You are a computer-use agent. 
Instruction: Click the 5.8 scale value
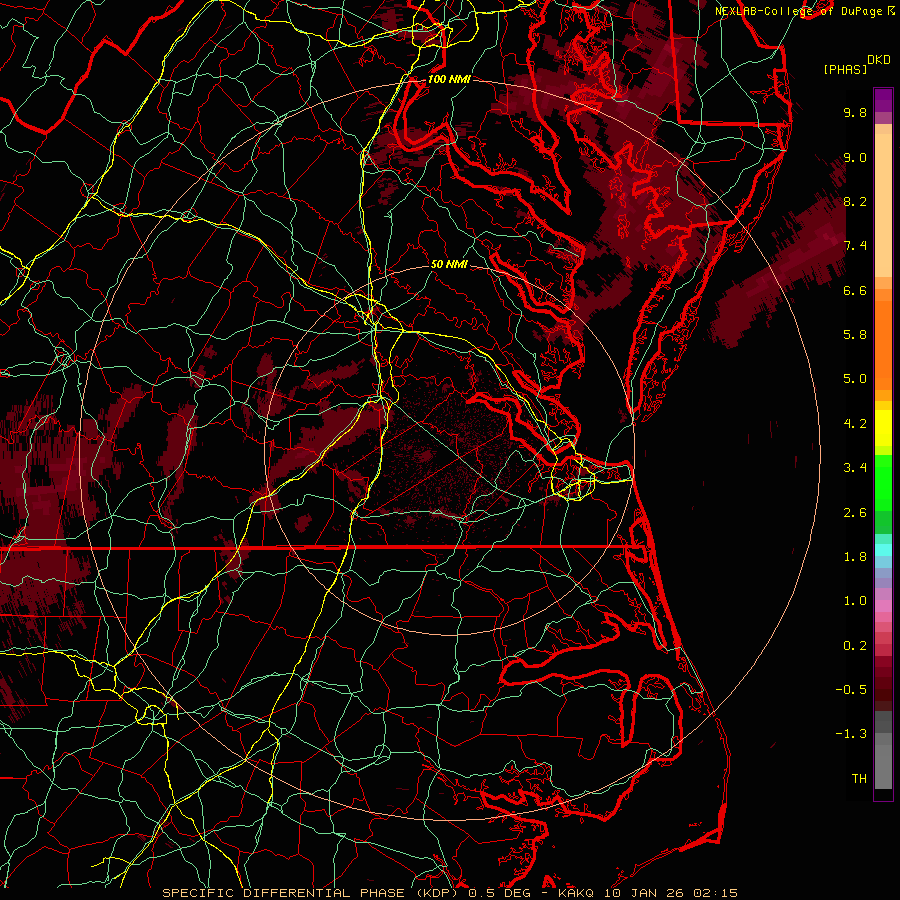pos(855,335)
